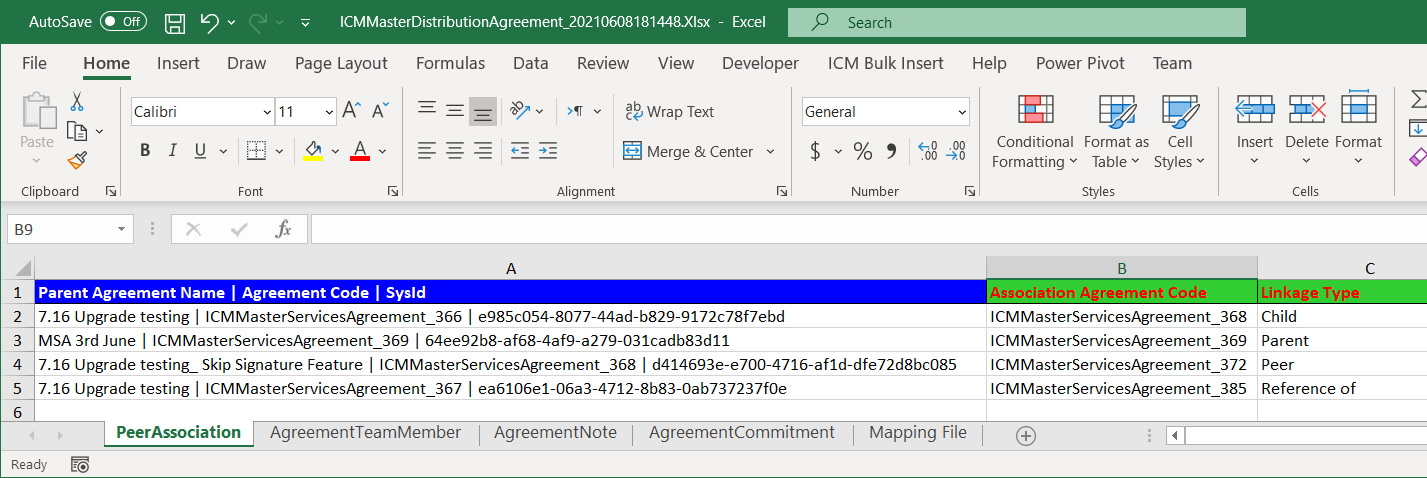Center align text horizontally
Image resolution: width=1427 pixels, height=478 pixels.
click(x=455, y=151)
